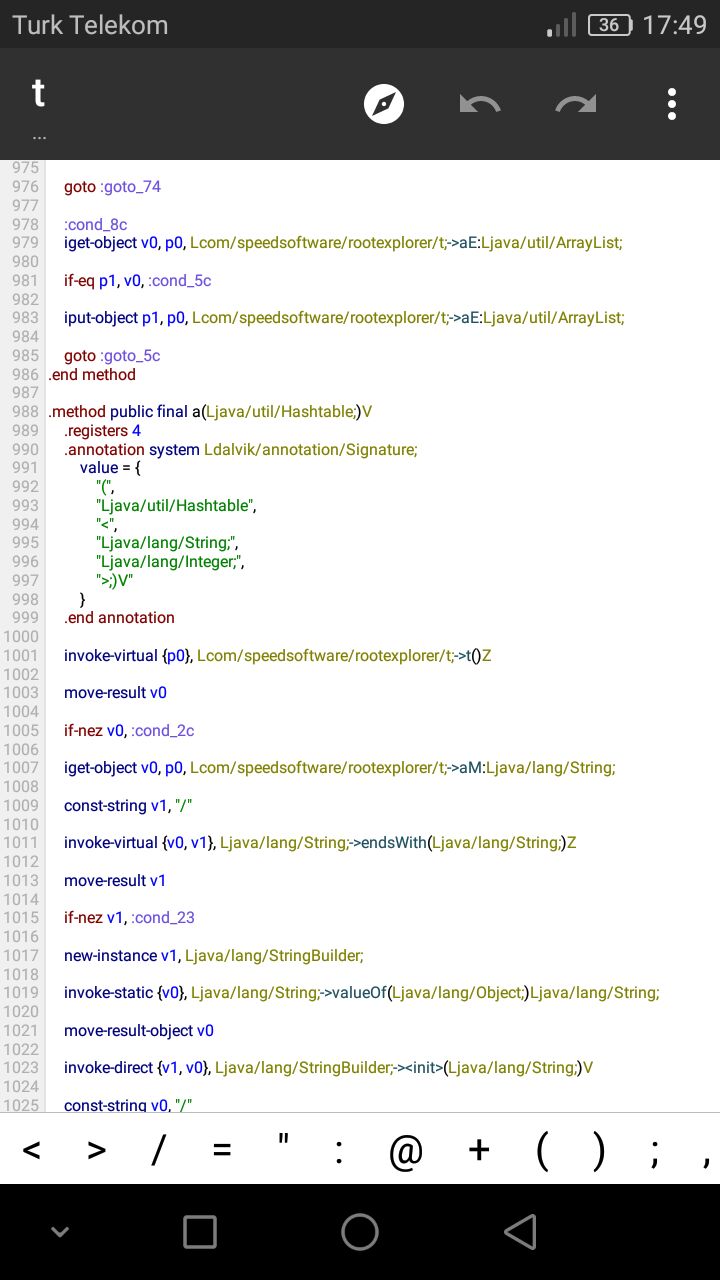Tap the 'if-nez v1, :cond_23' line
720x1280 pixels.
tap(129, 918)
